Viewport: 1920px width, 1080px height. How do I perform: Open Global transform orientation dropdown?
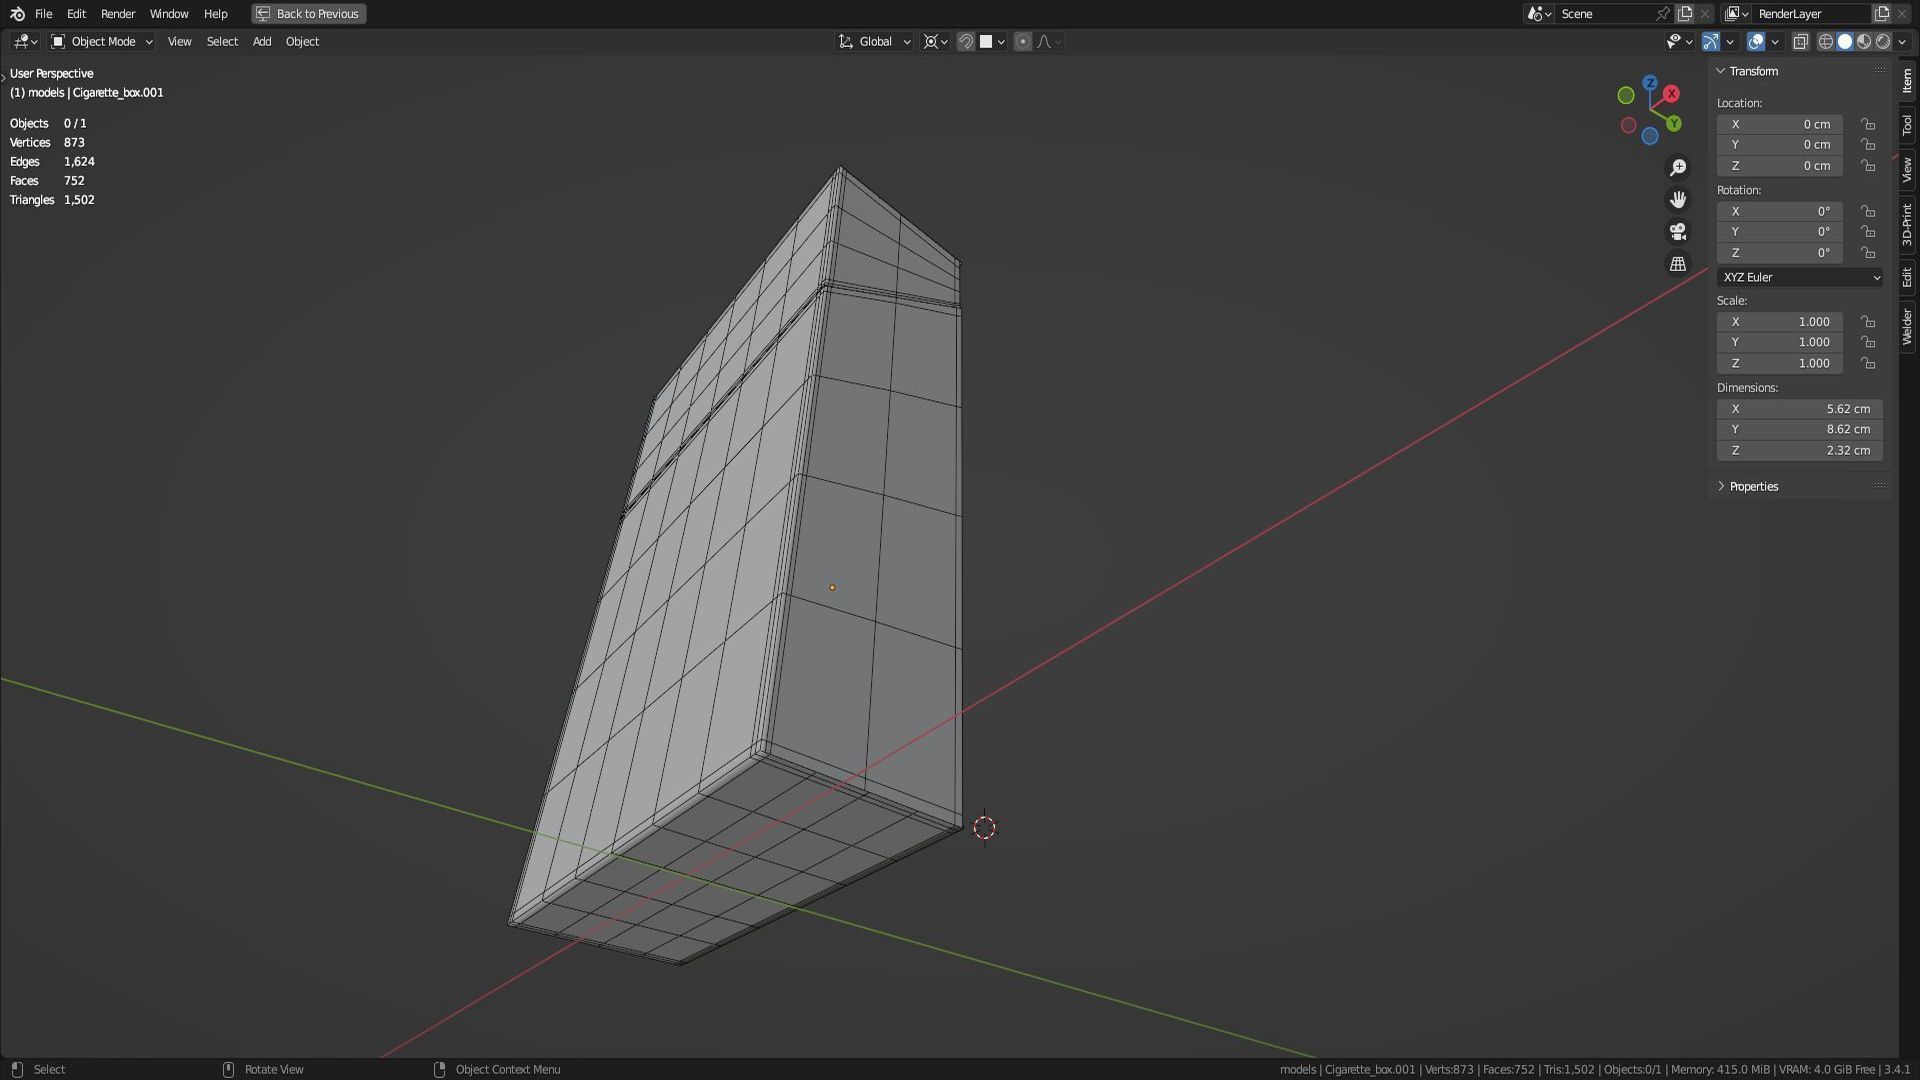pyautogui.click(x=875, y=41)
